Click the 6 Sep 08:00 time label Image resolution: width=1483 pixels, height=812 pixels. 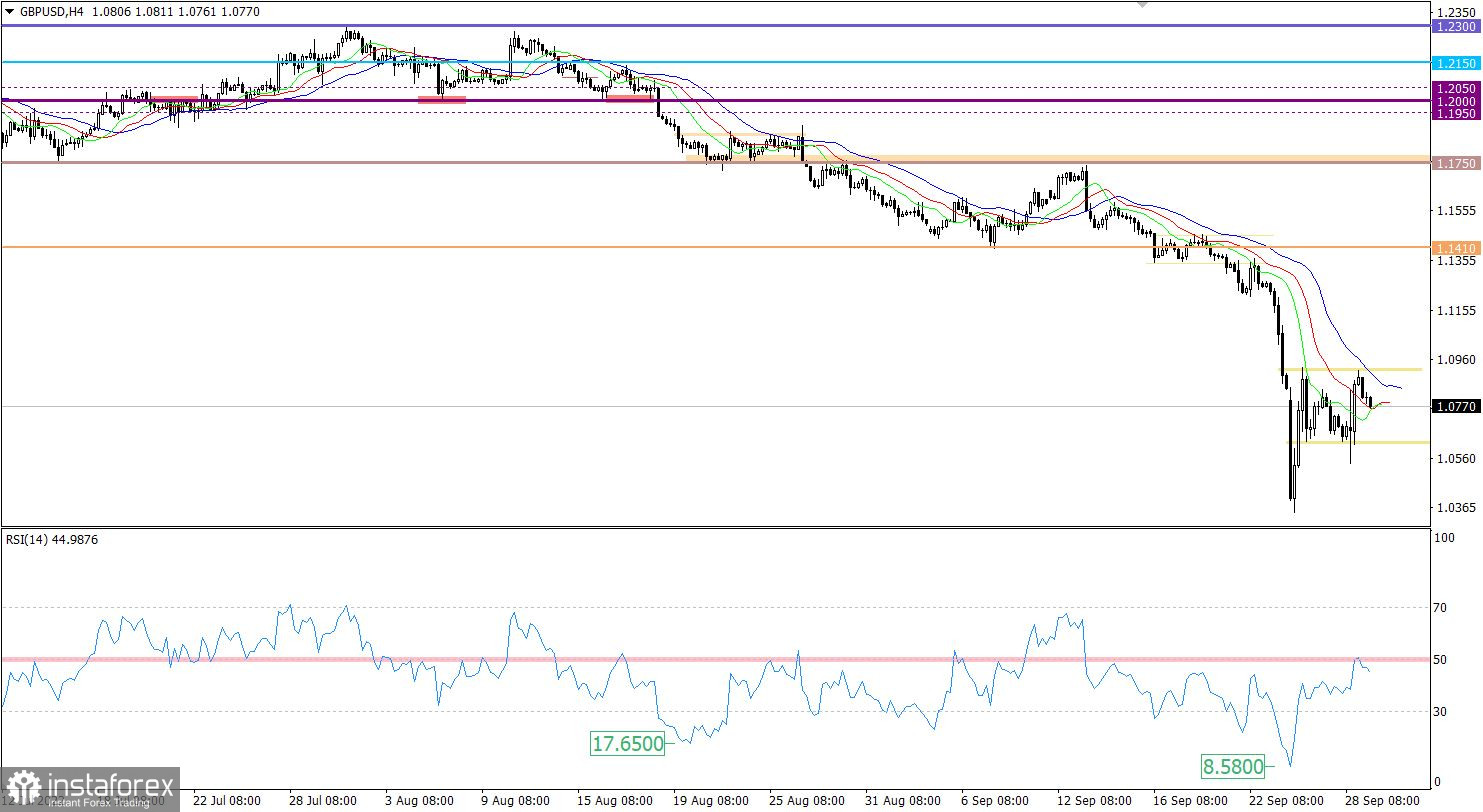994,801
